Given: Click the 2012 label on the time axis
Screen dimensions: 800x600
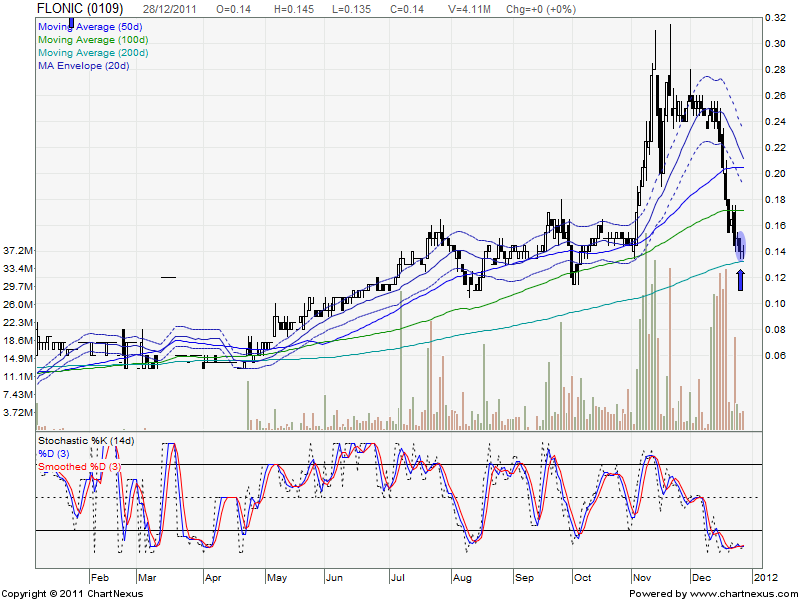Looking at the screenshot, I should click(x=764, y=577).
